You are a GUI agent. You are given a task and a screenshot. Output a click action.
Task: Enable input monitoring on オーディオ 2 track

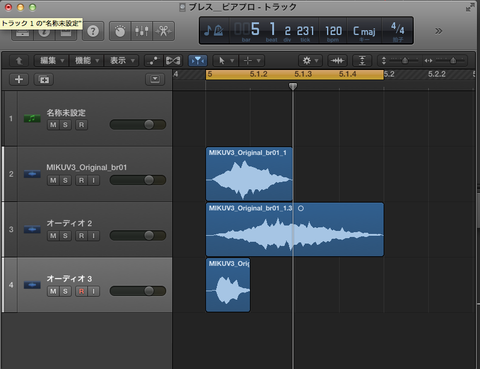(94, 236)
